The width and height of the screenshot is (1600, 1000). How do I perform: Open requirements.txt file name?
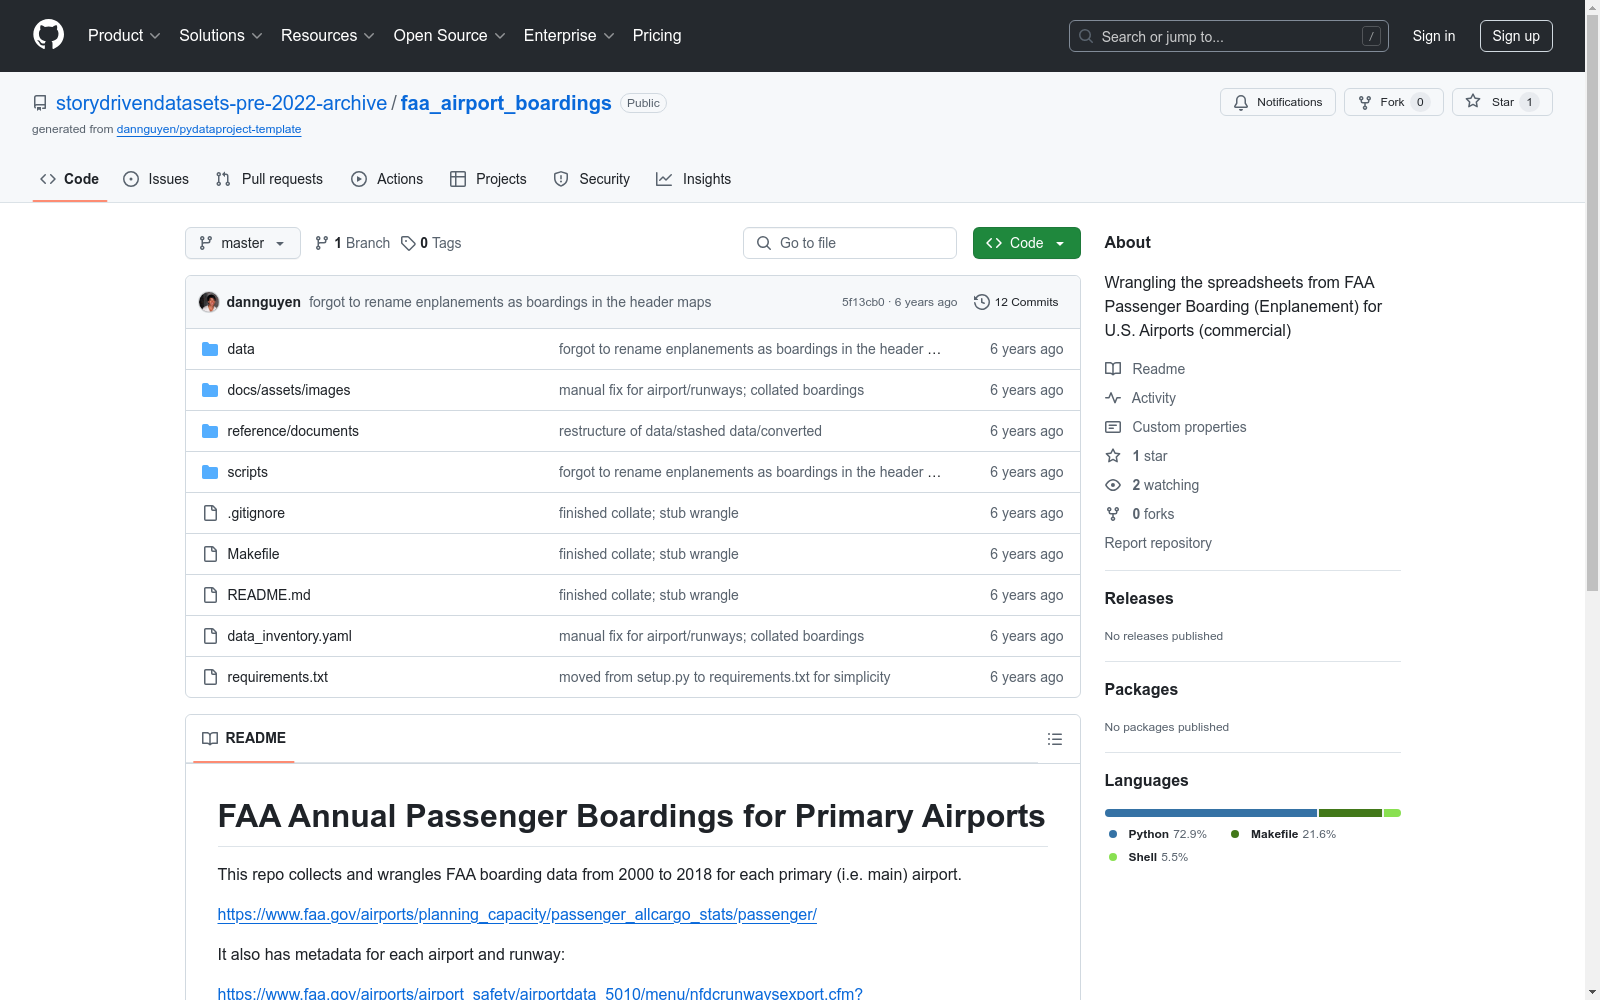point(277,677)
